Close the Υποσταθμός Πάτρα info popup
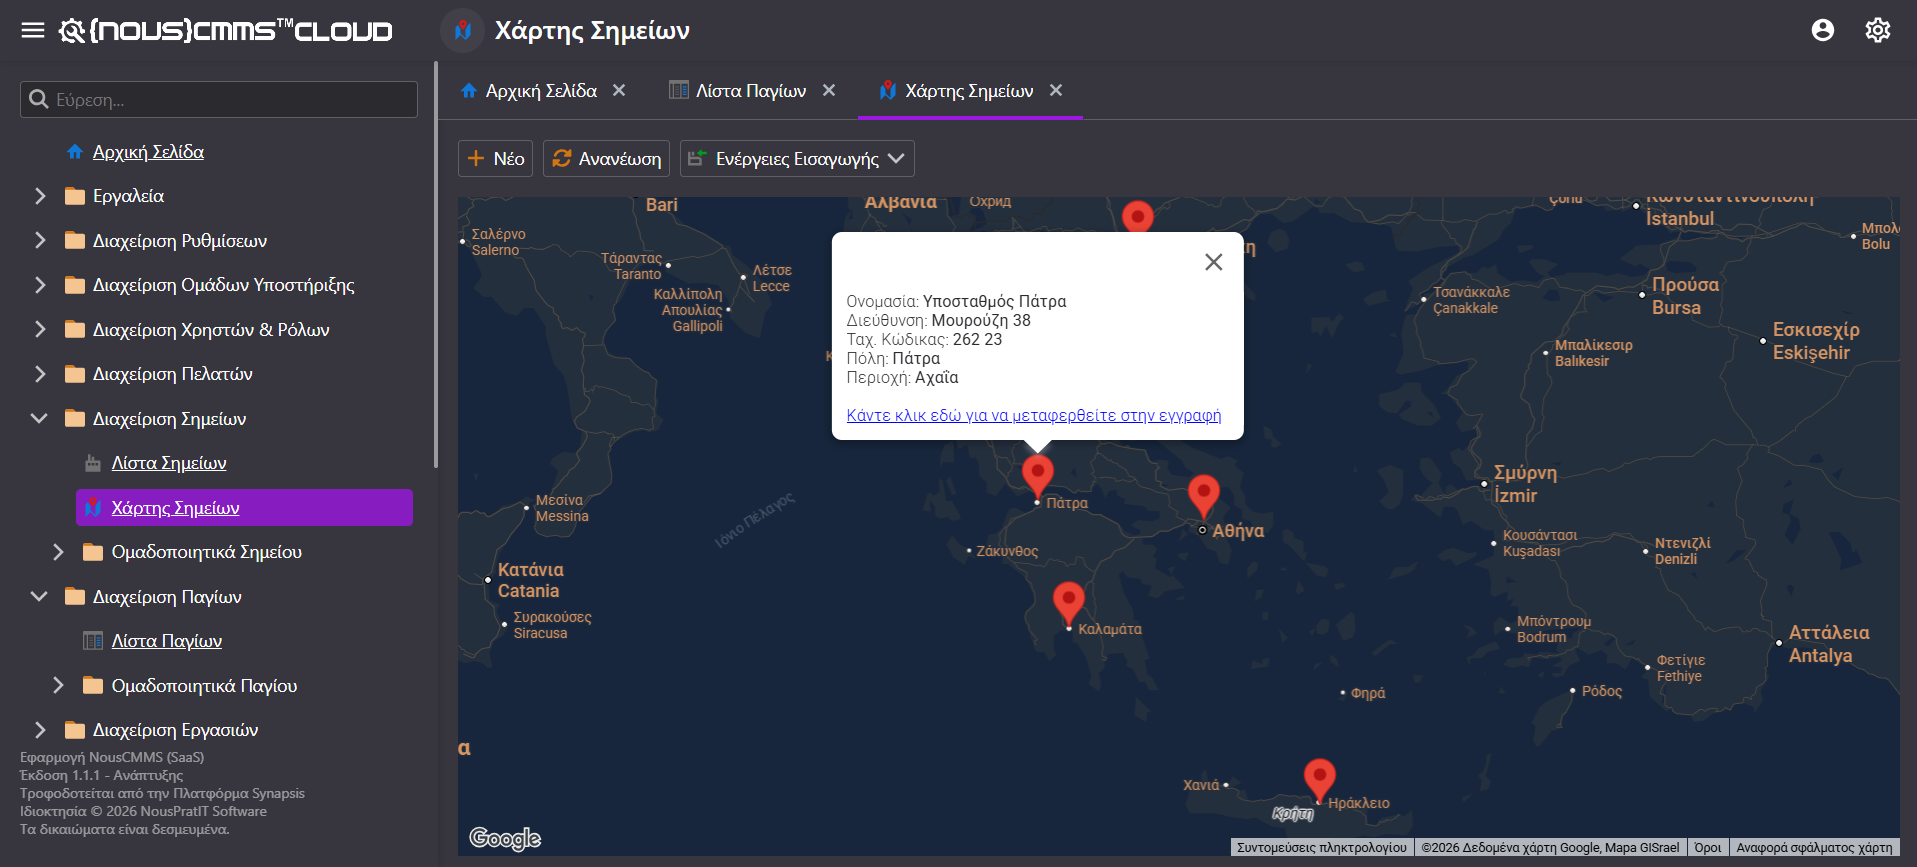Screen dimensions: 1917x867 pos(1214,262)
